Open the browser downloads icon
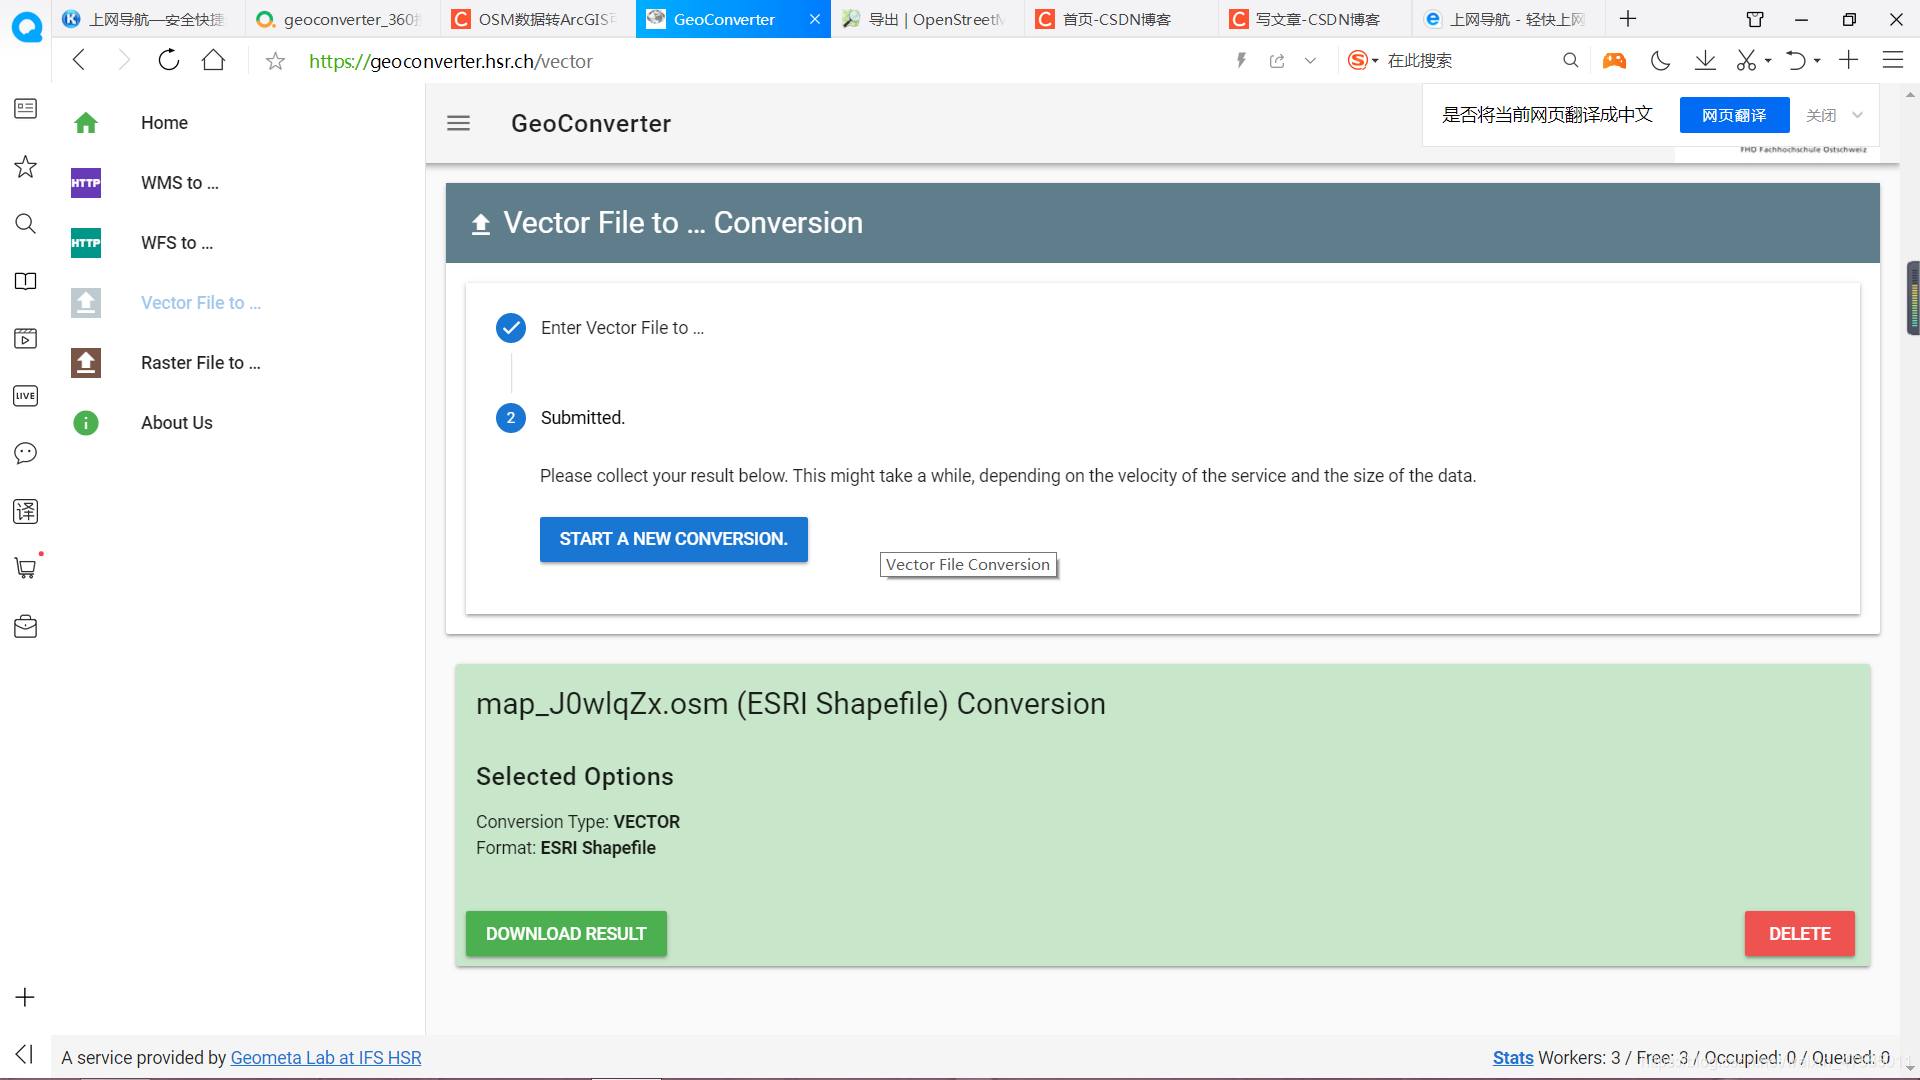 [x=1705, y=61]
